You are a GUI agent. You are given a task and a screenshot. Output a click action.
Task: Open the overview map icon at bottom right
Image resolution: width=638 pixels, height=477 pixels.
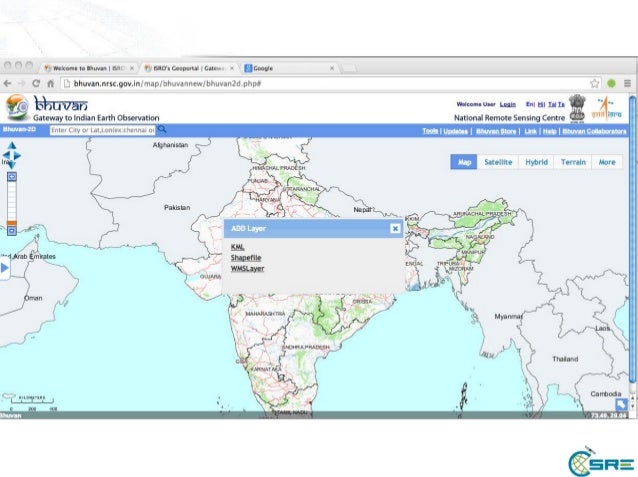(621, 405)
